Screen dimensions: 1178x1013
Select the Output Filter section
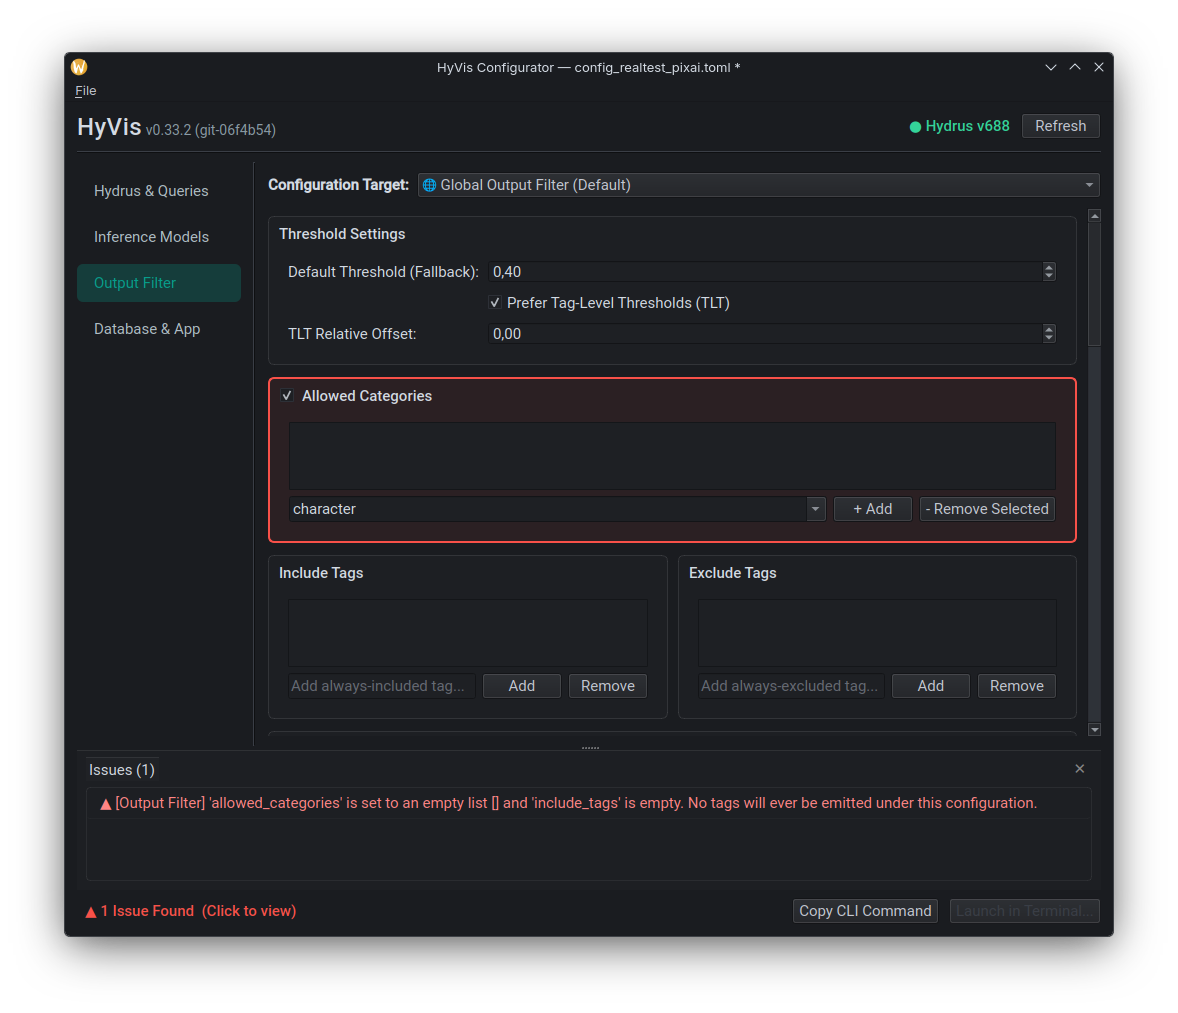[159, 283]
